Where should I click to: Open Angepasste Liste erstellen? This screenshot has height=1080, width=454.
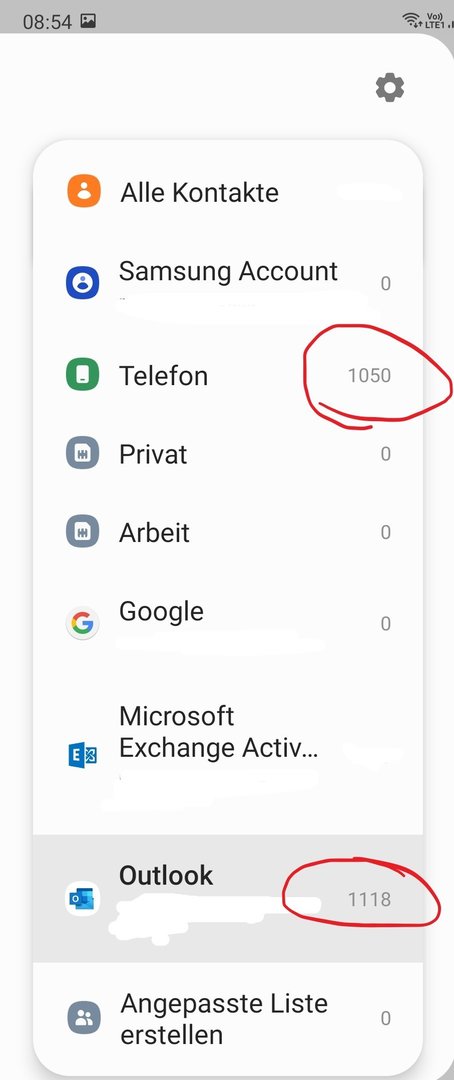[x=227, y=1018]
